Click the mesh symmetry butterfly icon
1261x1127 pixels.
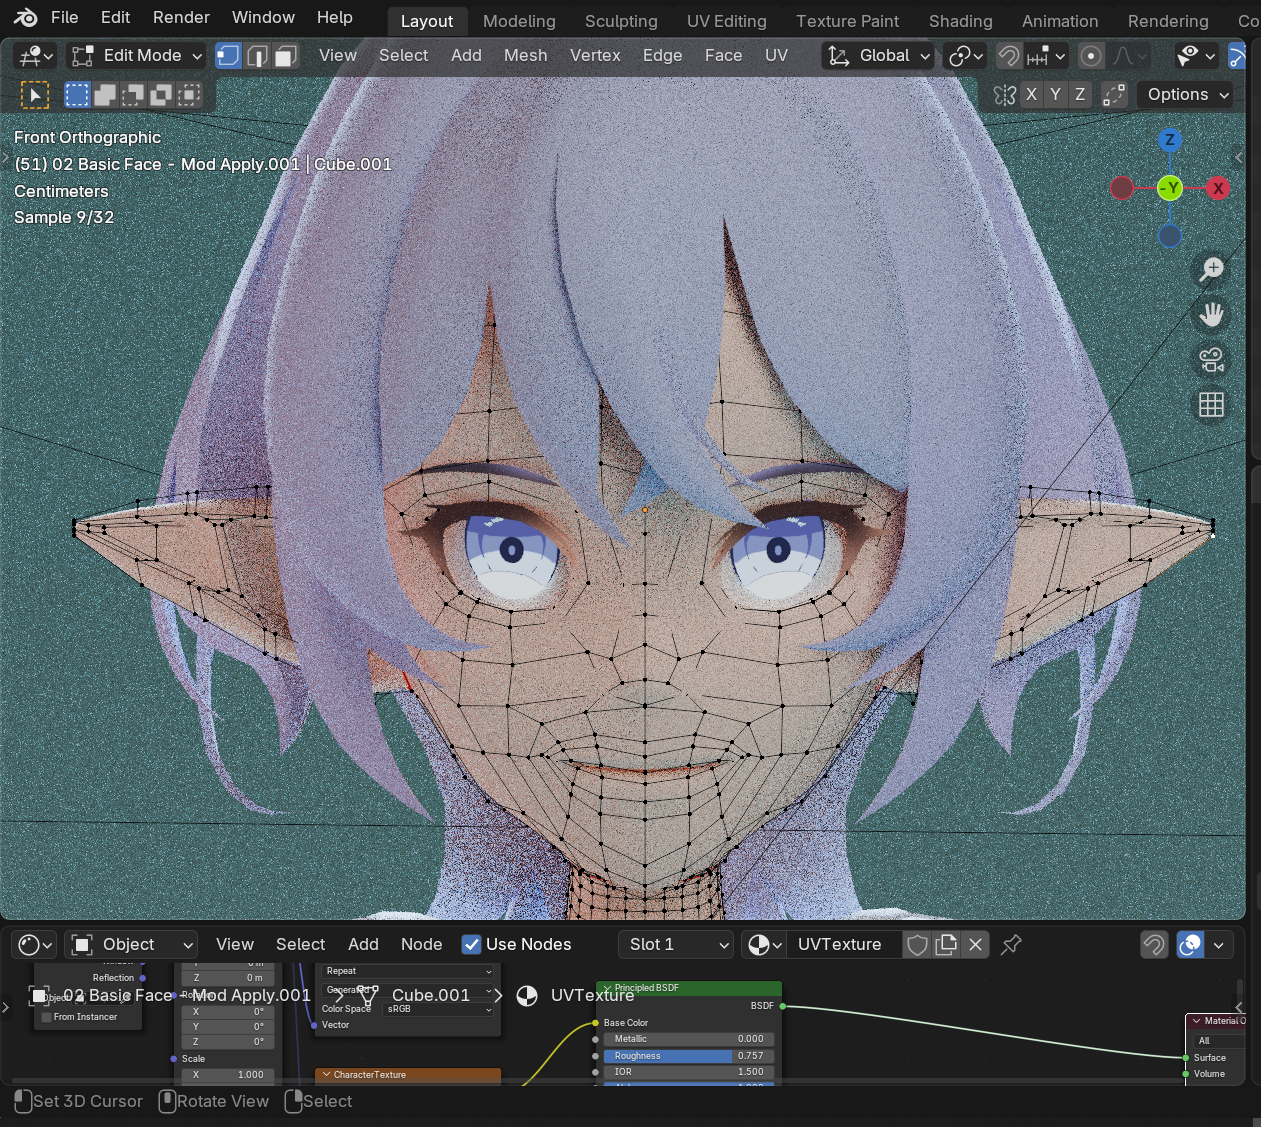[x=1005, y=95]
